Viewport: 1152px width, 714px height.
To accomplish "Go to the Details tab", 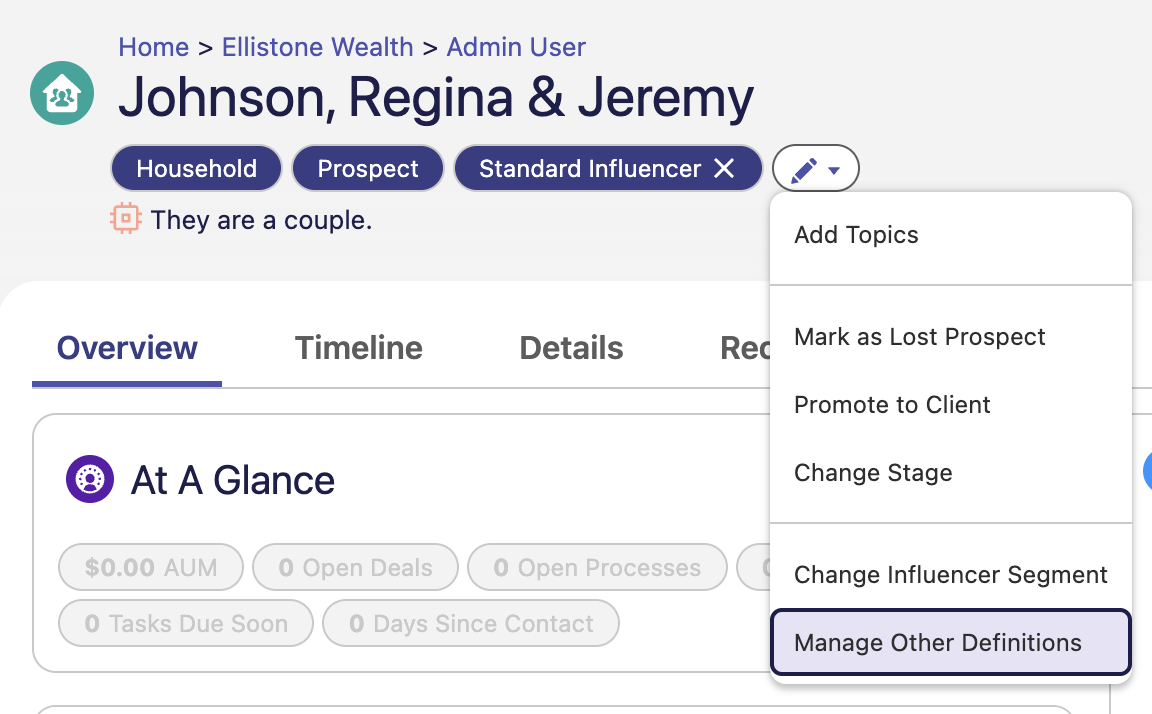I will click(571, 348).
